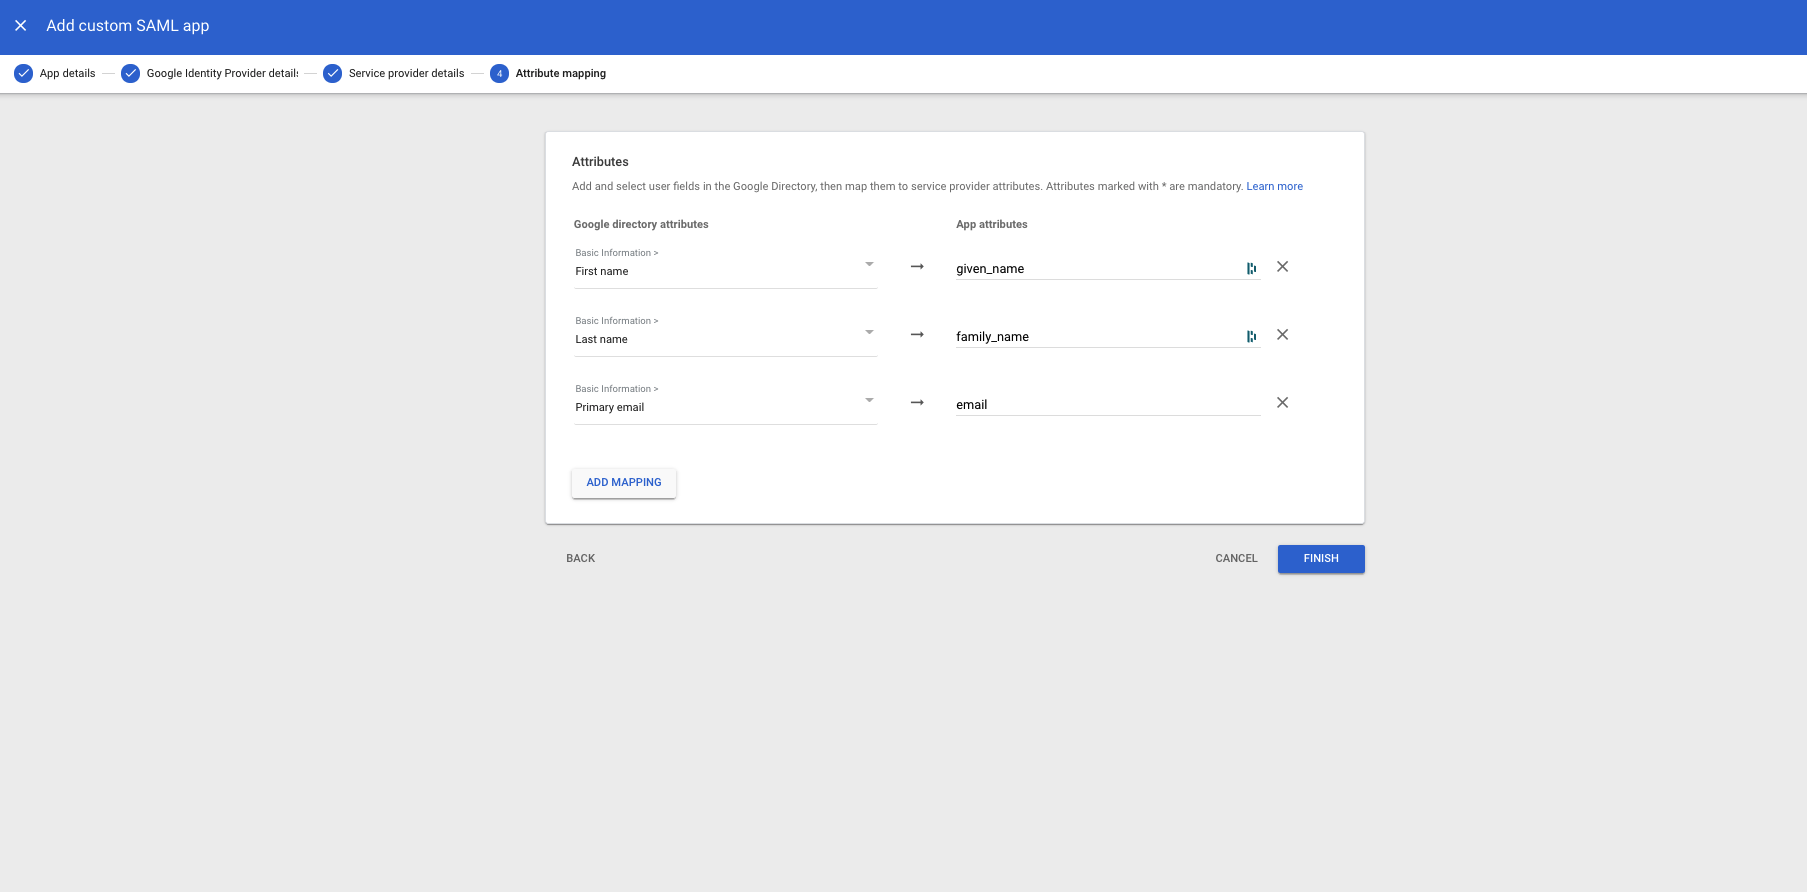The width and height of the screenshot is (1807, 892).
Task: Remove the family_name attribute mapping
Action: [x=1282, y=335]
